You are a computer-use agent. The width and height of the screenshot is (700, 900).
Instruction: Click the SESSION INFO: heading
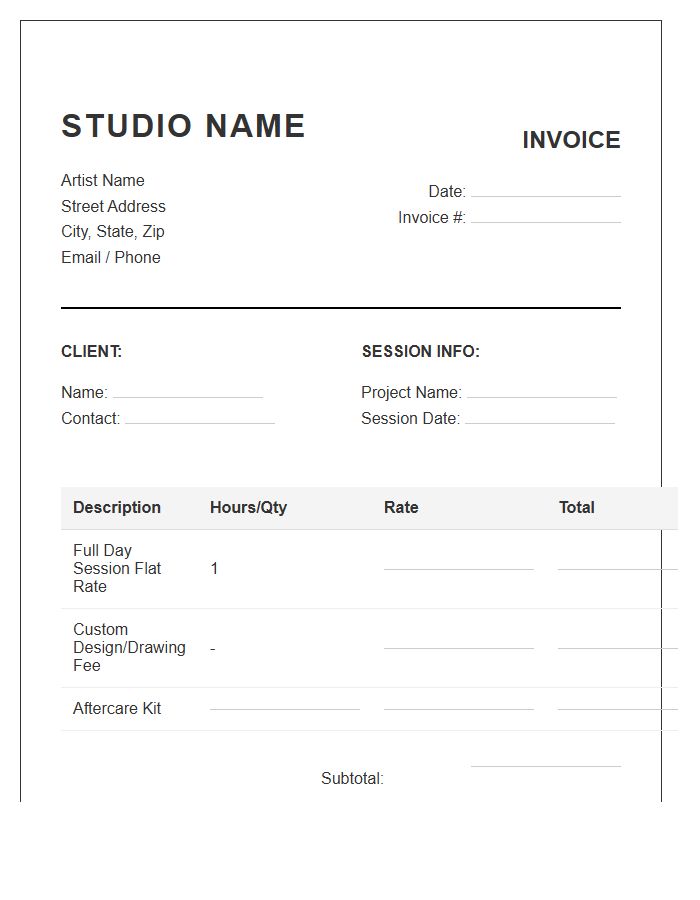pos(421,351)
